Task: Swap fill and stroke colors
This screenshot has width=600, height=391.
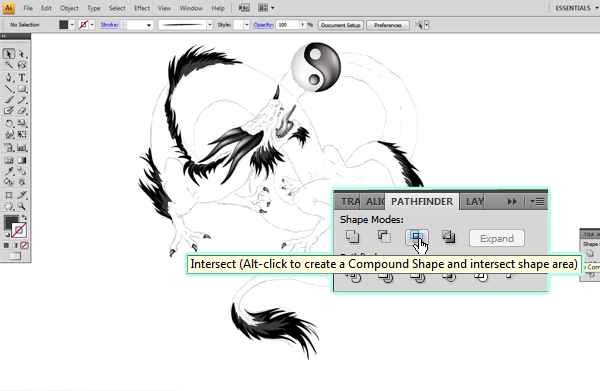Action: point(24,217)
